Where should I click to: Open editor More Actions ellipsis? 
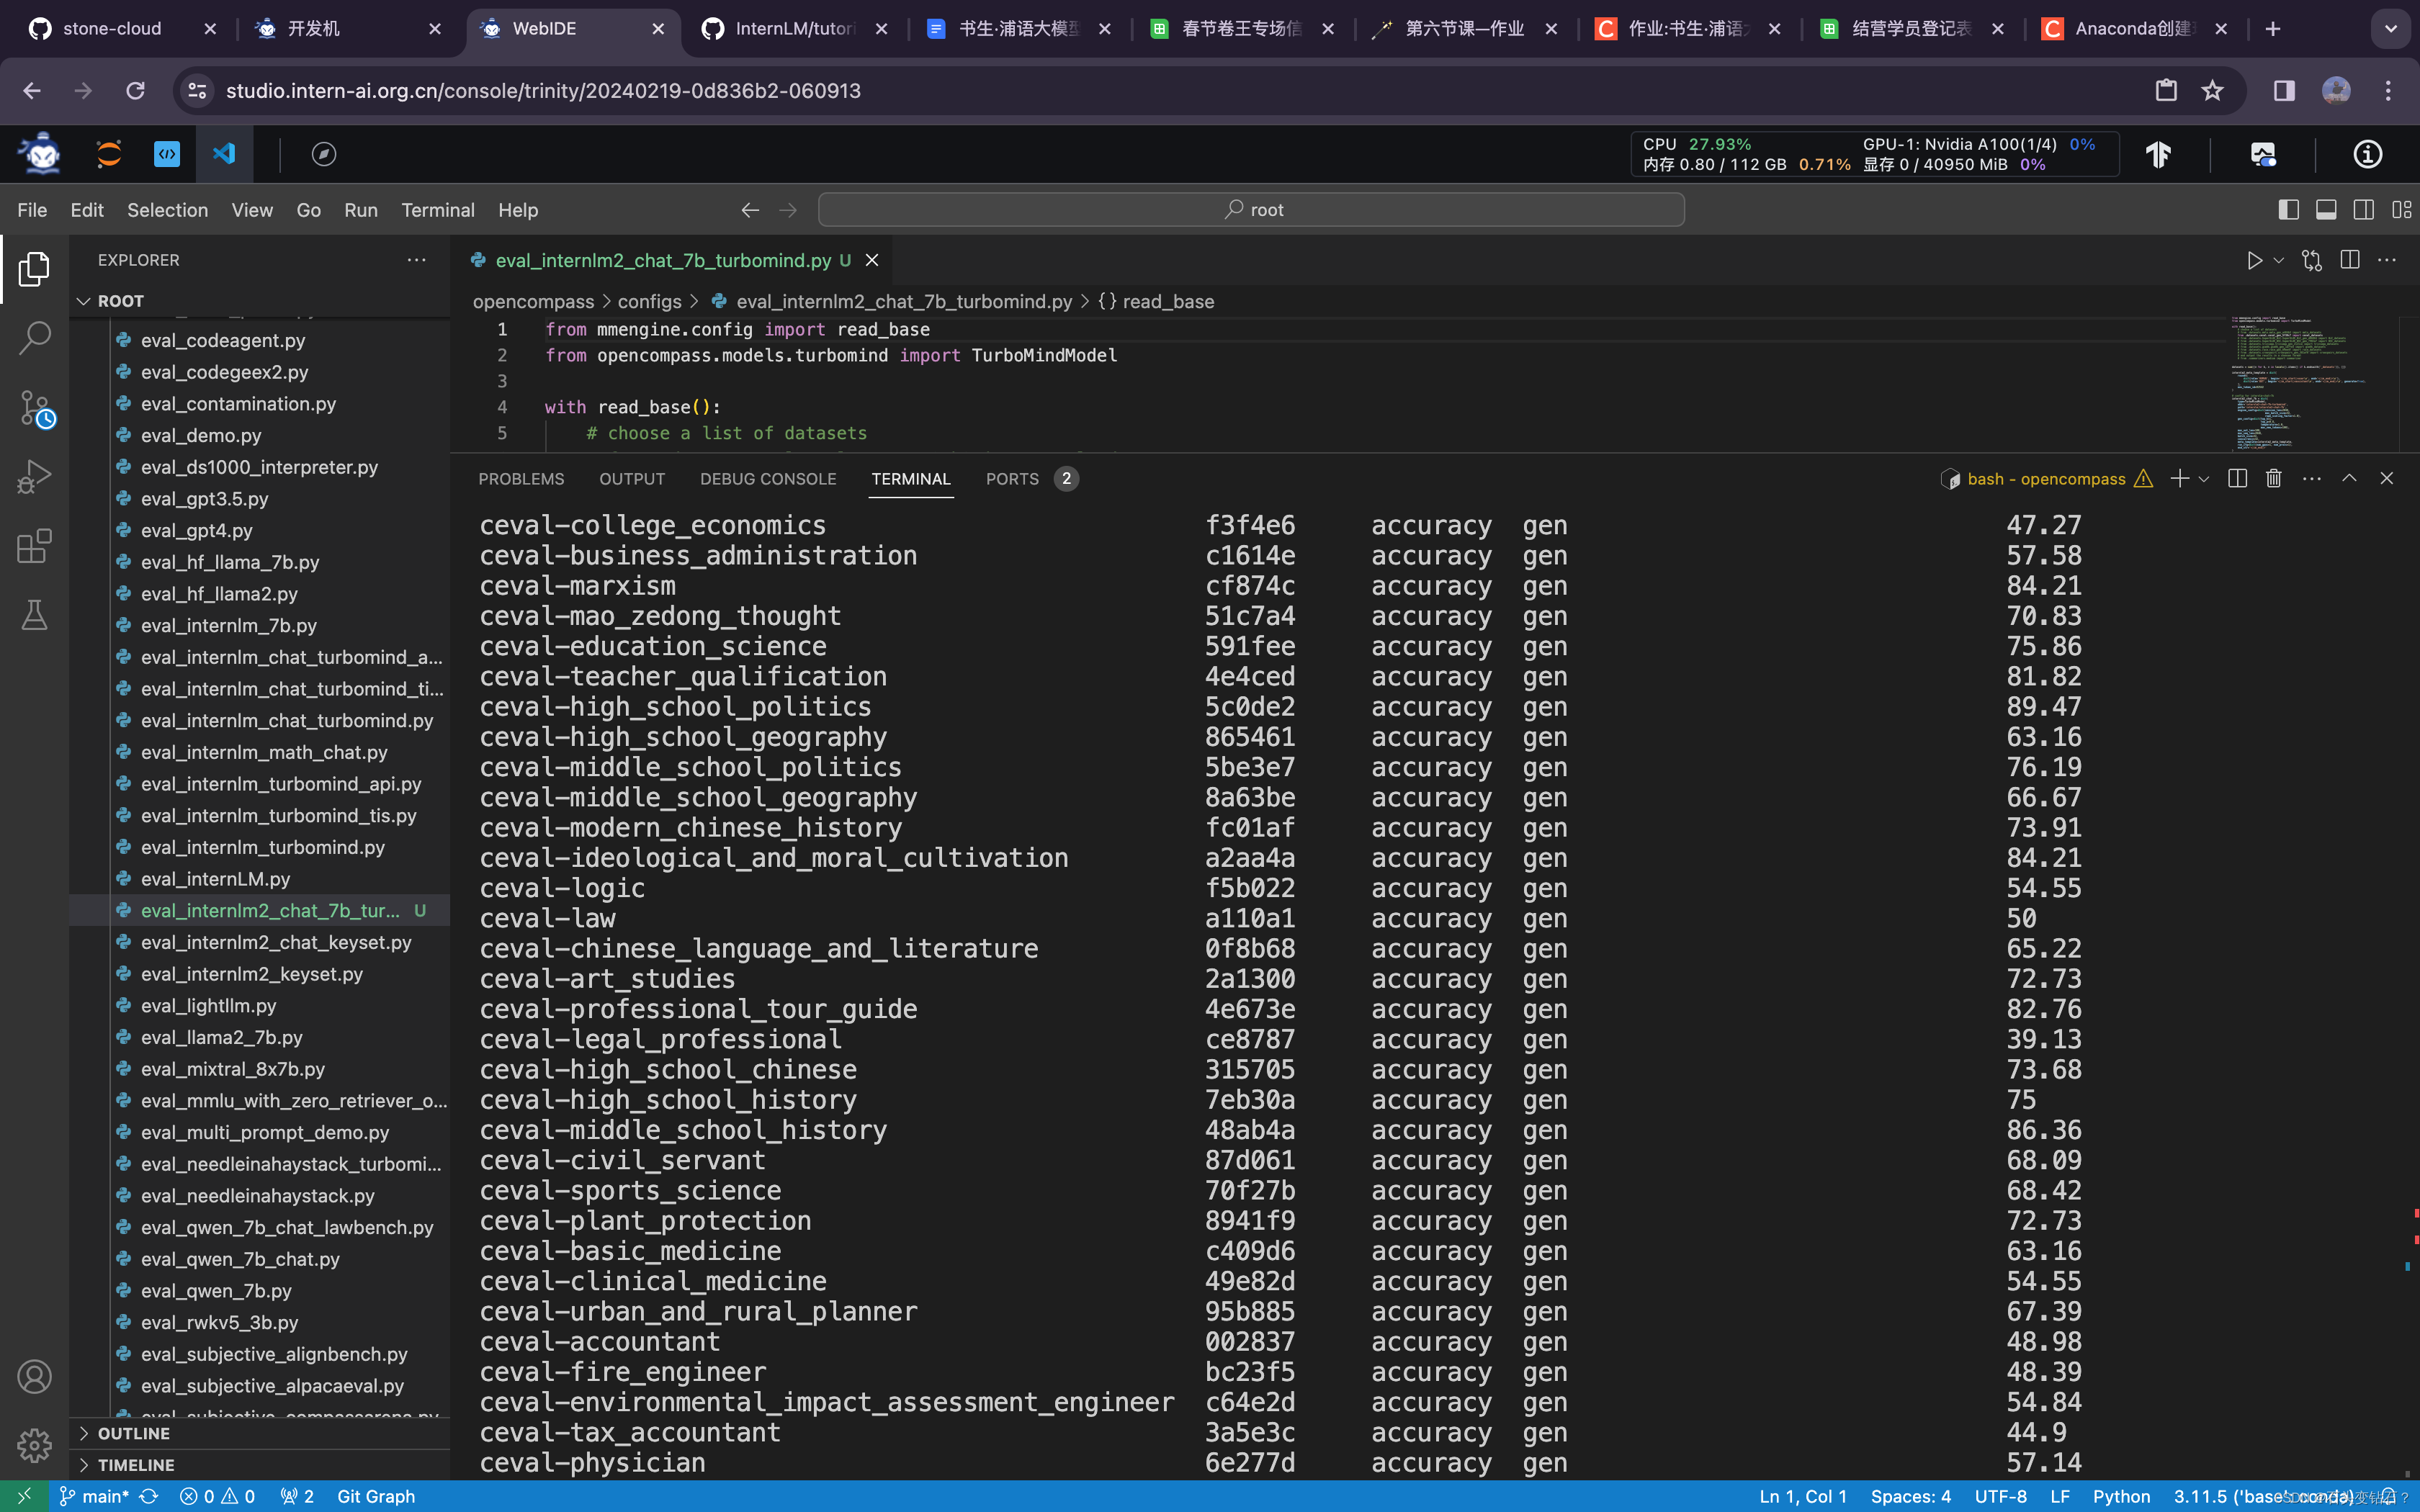2387,260
